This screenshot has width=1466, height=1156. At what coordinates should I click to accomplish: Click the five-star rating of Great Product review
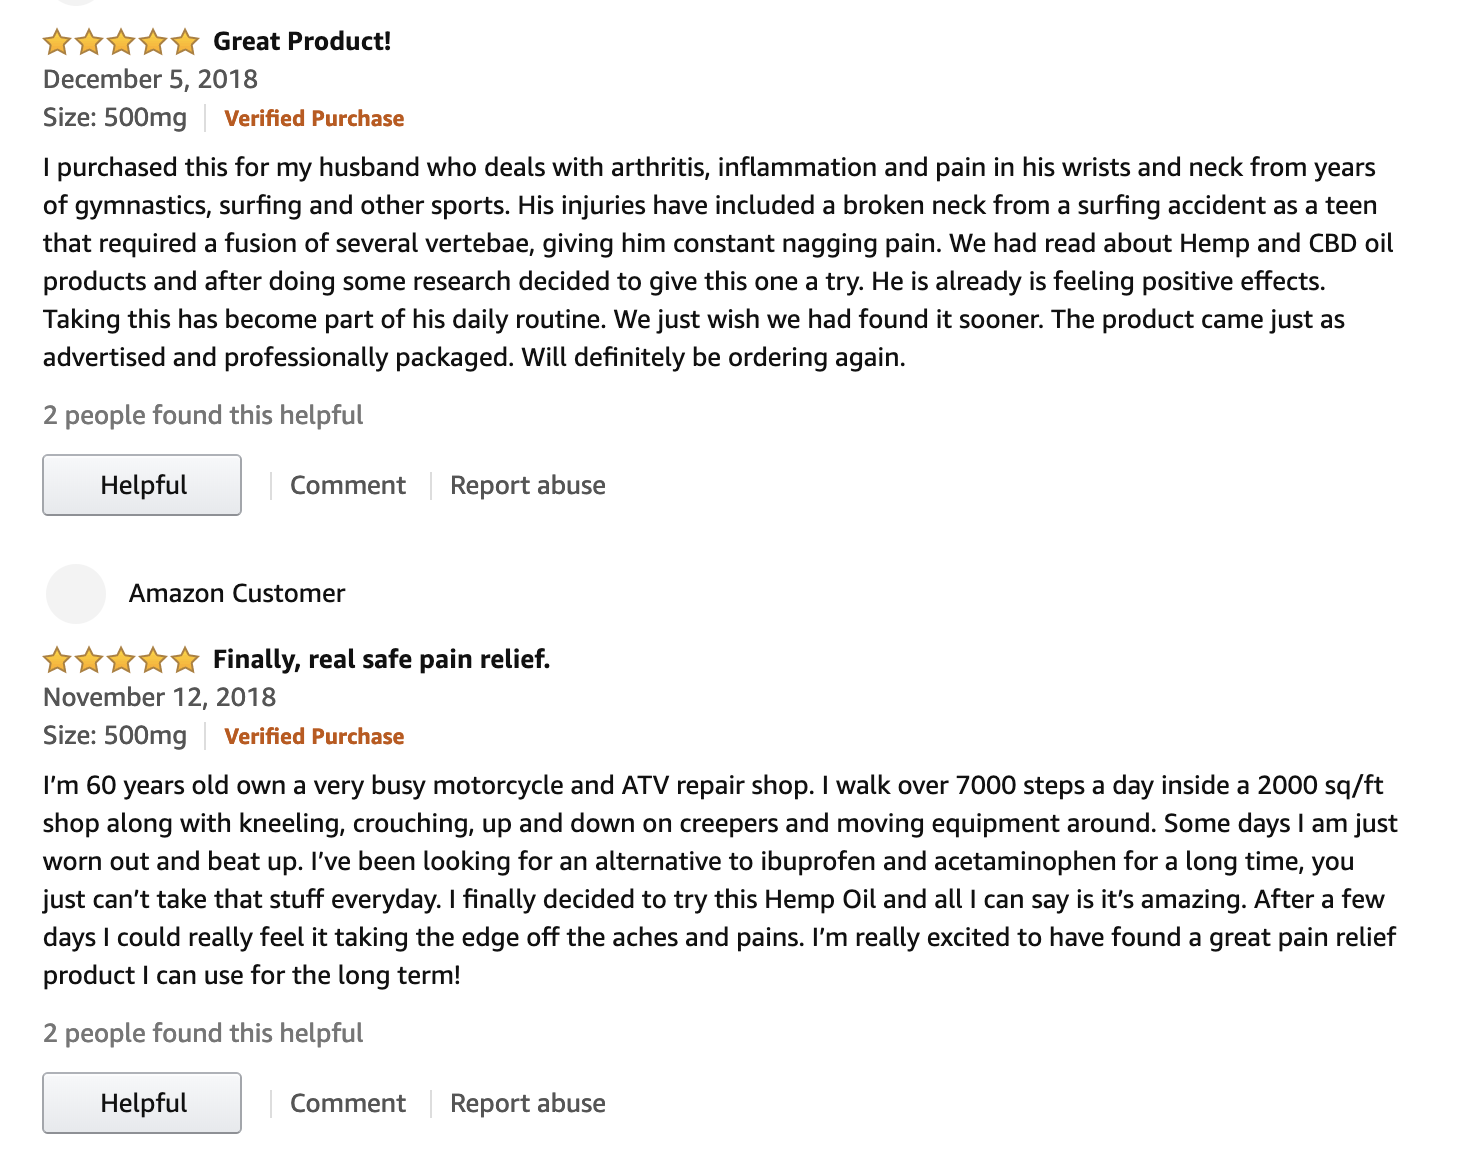pos(121,42)
